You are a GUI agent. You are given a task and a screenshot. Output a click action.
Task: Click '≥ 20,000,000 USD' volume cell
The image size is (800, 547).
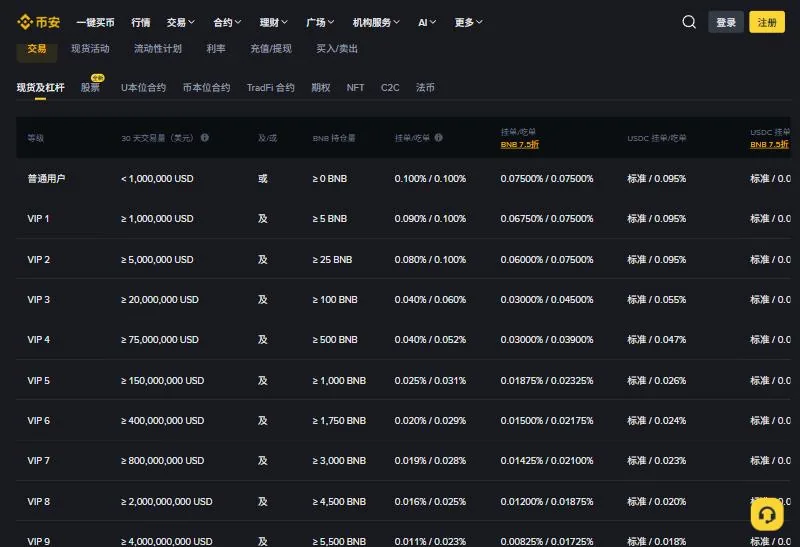pos(160,300)
